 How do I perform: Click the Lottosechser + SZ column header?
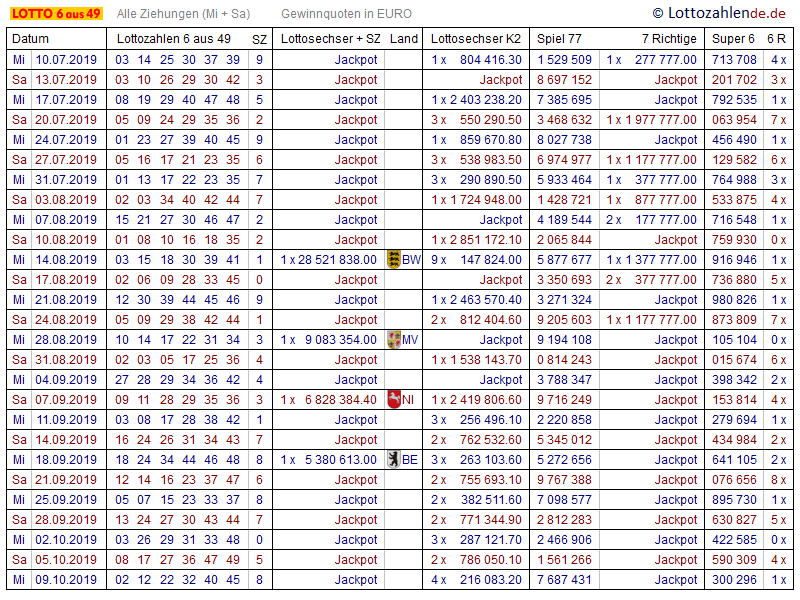[330, 39]
